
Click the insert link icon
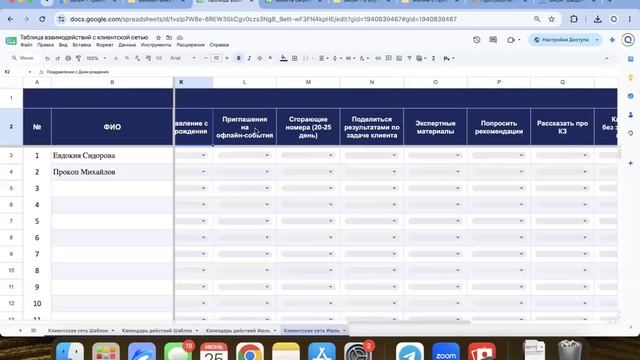pos(378,58)
